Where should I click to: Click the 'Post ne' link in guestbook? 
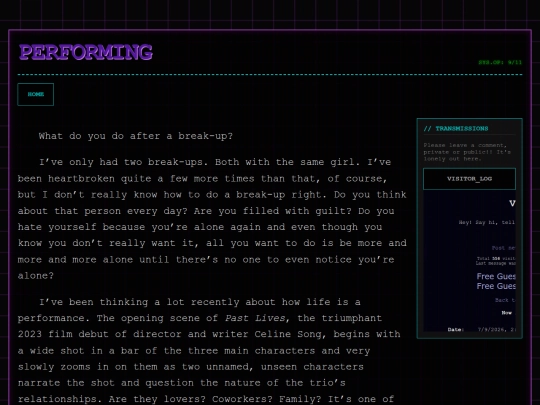click(x=503, y=248)
